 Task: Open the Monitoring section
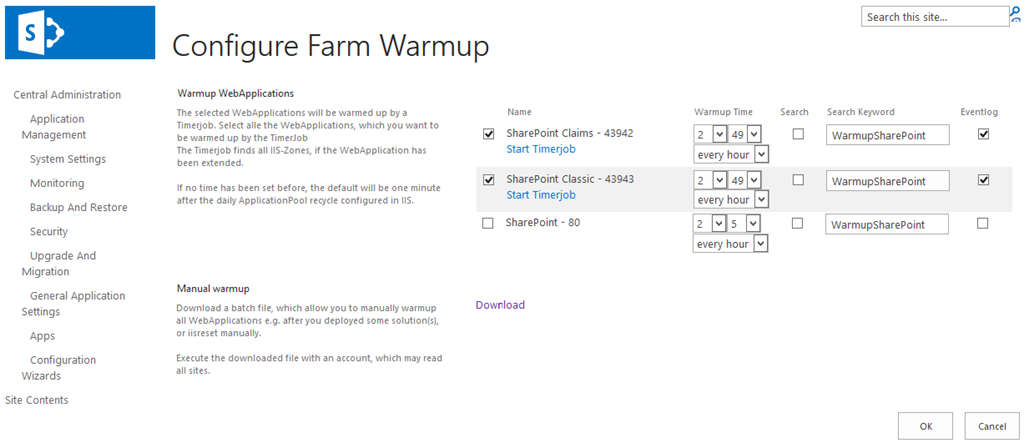coord(57,183)
